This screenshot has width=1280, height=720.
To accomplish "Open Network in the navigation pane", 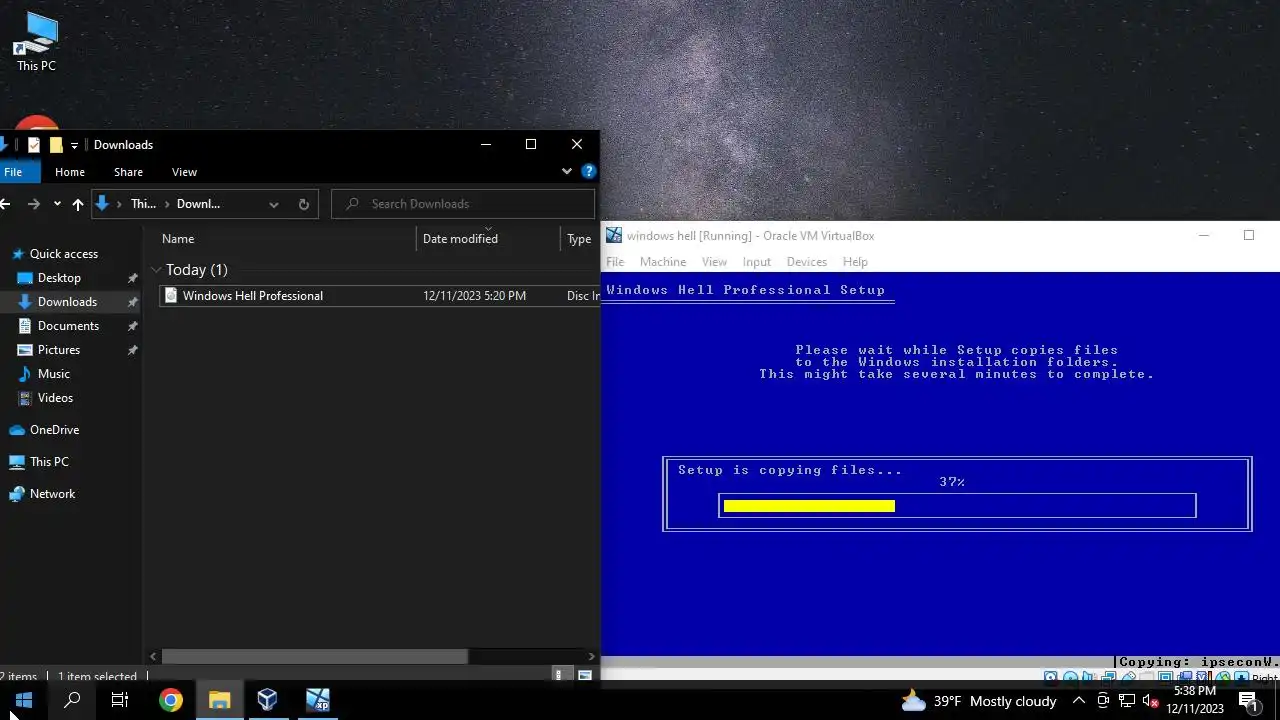I will click(52, 494).
